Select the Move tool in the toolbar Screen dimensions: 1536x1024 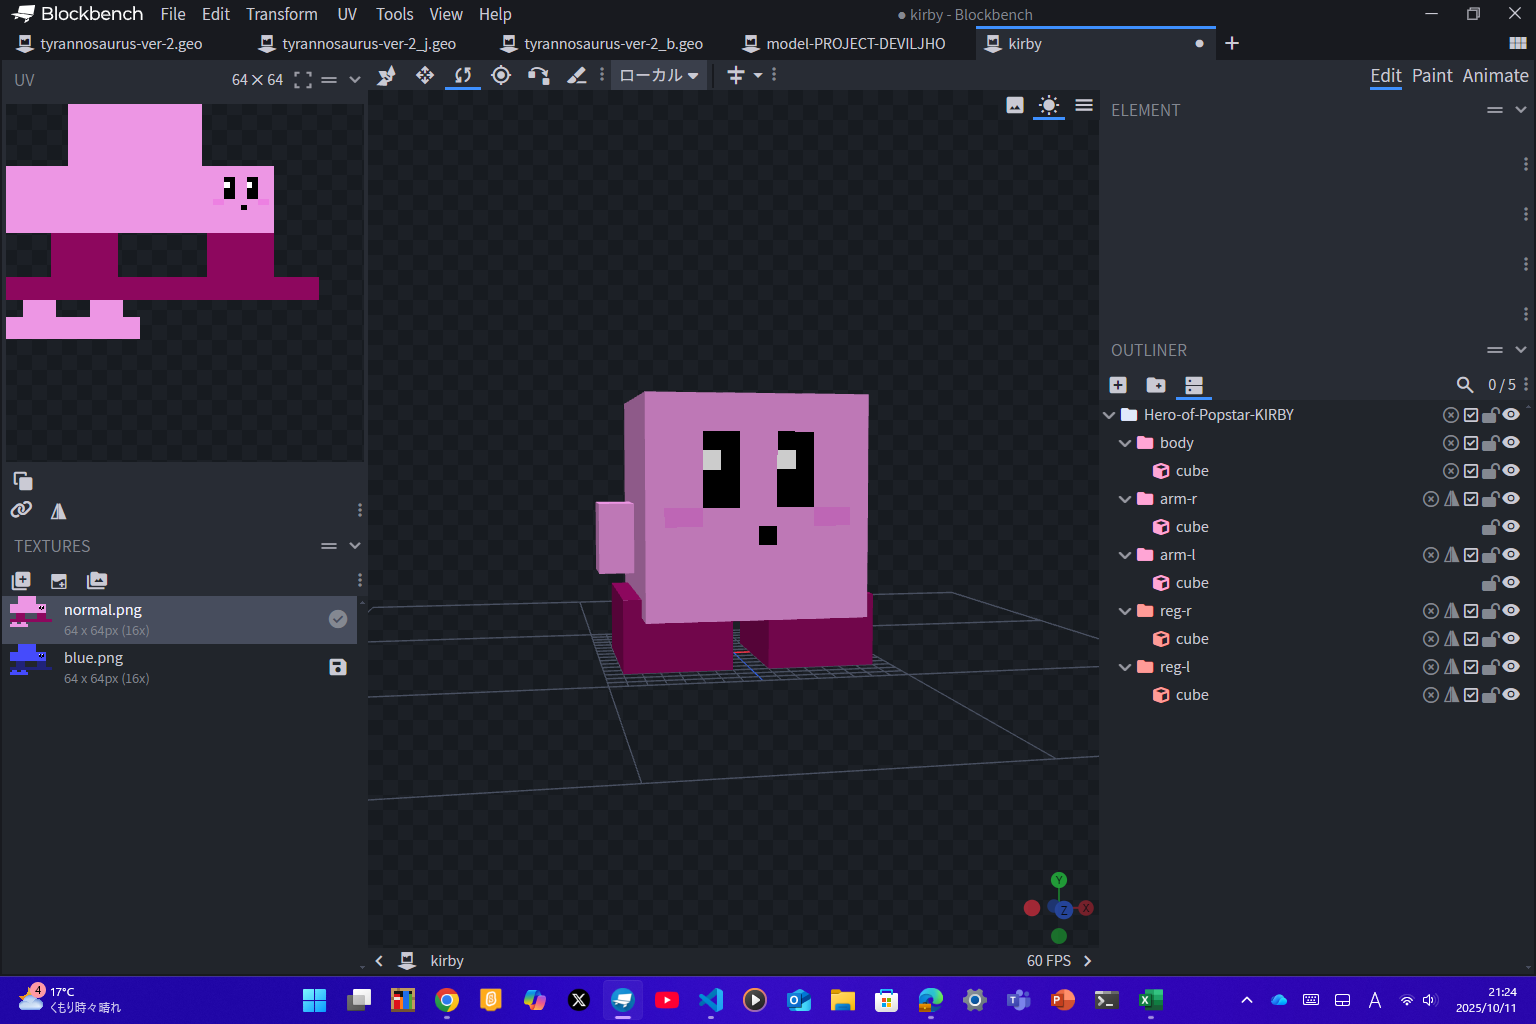tap(425, 76)
